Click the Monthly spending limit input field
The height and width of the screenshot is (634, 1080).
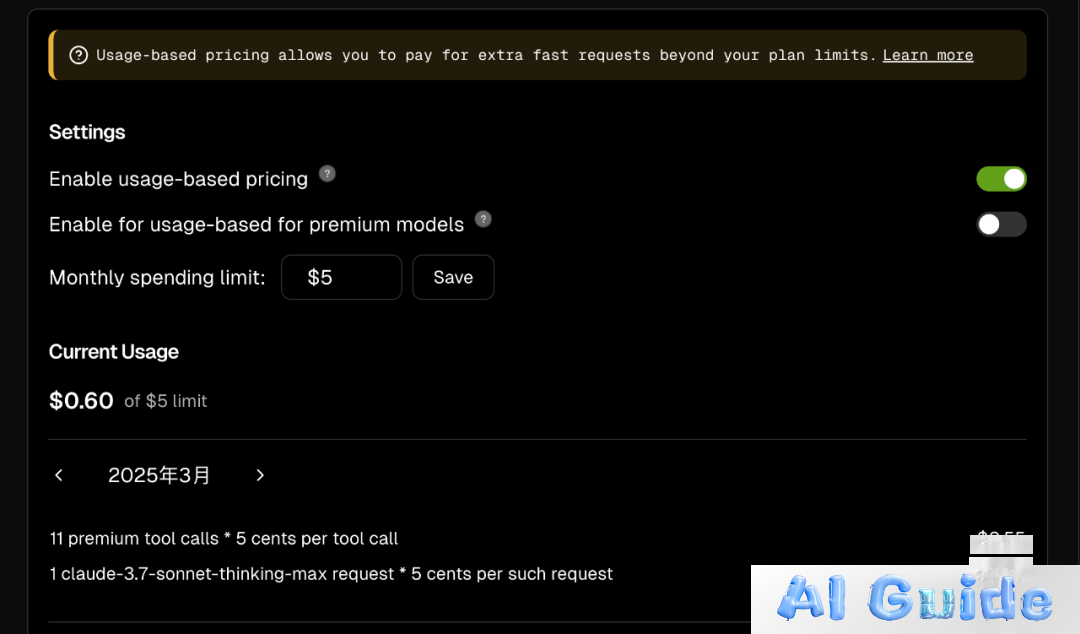click(342, 277)
